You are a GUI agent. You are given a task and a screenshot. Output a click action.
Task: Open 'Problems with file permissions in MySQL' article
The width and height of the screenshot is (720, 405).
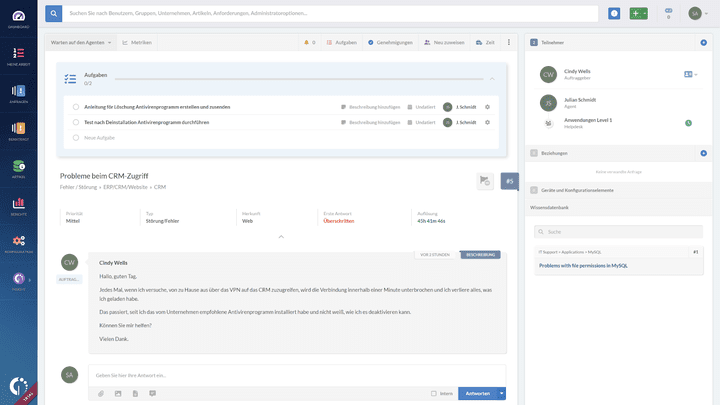point(584,265)
